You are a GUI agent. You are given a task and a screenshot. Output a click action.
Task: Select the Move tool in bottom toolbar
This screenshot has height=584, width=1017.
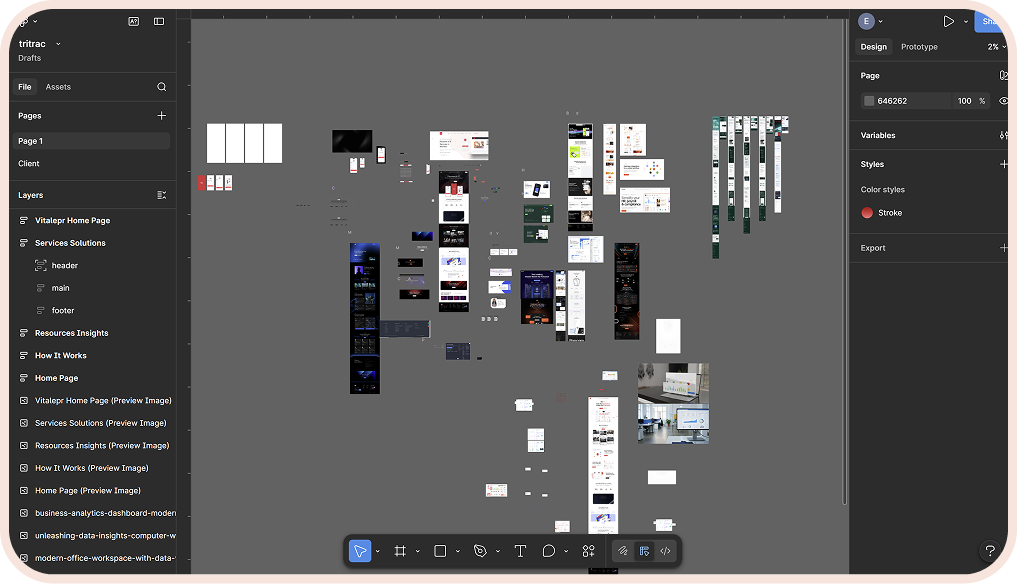click(360, 551)
